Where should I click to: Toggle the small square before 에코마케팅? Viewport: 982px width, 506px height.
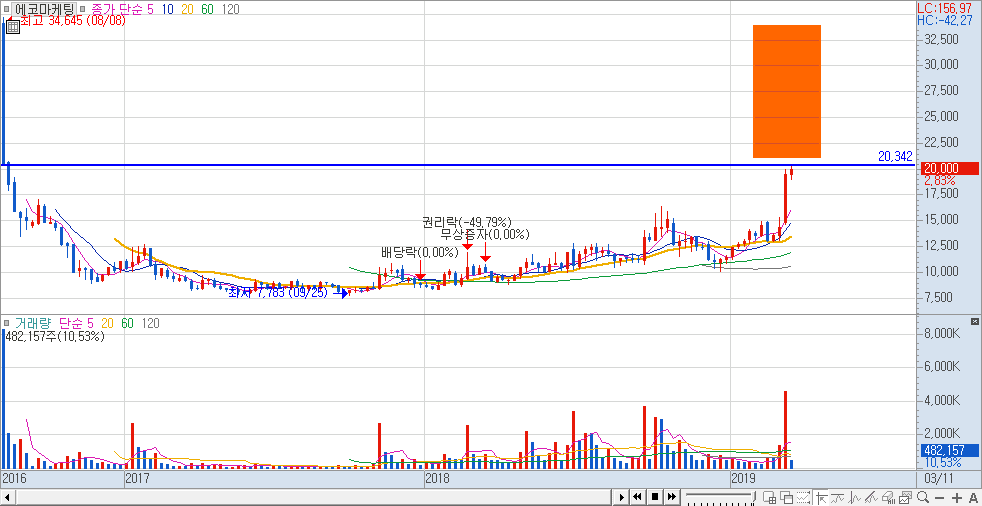pyautogui.click(x=6, y=9)
